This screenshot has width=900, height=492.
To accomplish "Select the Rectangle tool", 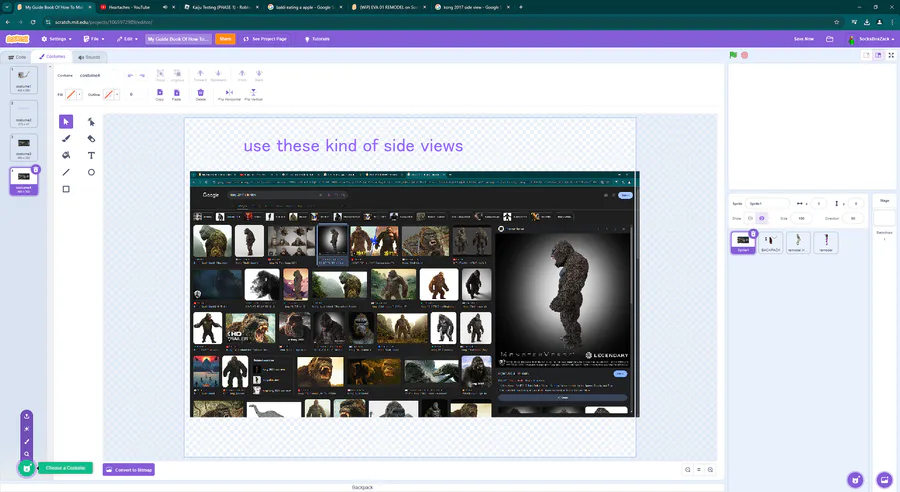I will [x=66, y=189].
